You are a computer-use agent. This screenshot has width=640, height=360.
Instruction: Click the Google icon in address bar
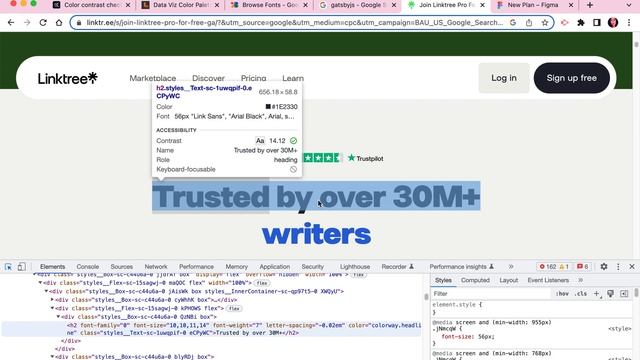(x=513, y=22)
